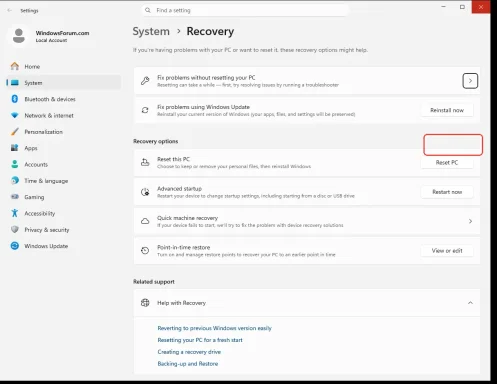
Task: Click the Gaming controller icon
Action: (x=15, y=197)
